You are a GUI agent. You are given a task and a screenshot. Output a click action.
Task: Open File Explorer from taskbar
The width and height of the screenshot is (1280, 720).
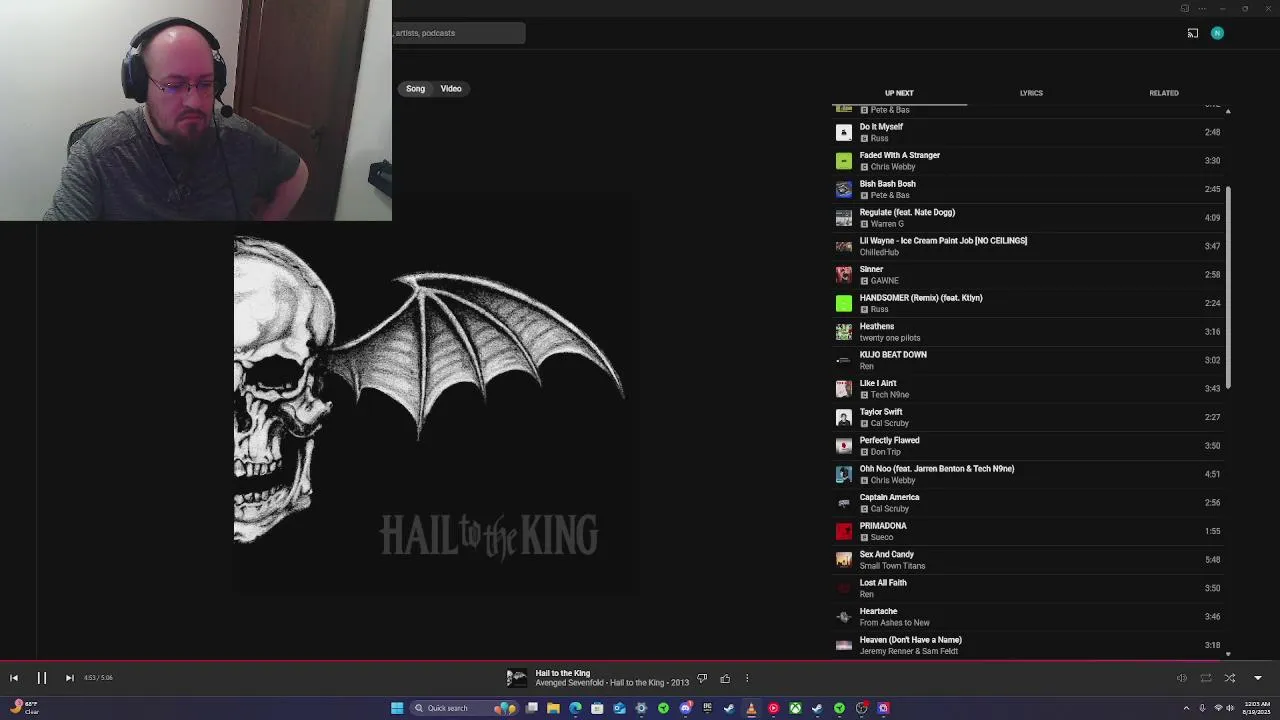[x=553, y=708]
